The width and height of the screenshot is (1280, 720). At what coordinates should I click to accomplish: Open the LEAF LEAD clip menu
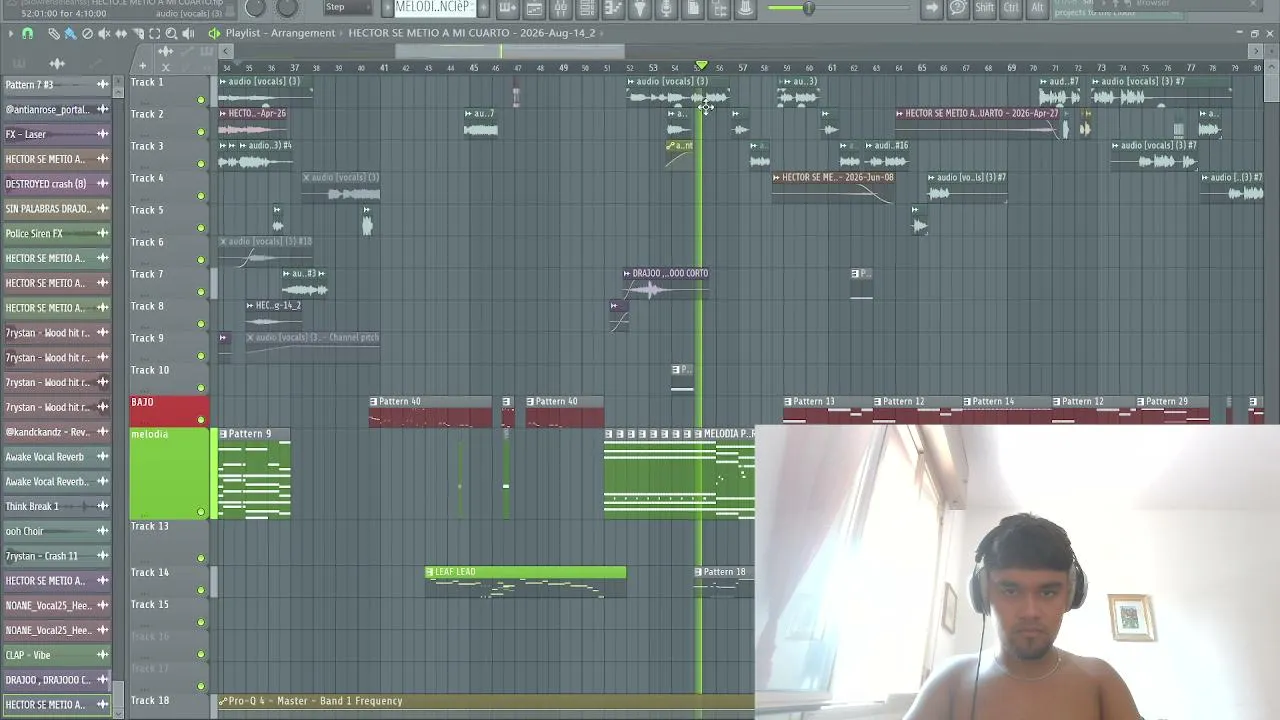pos(430,572)
